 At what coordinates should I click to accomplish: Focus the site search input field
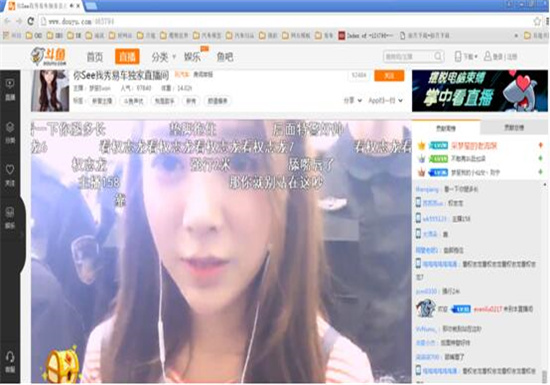click(409, 56)
